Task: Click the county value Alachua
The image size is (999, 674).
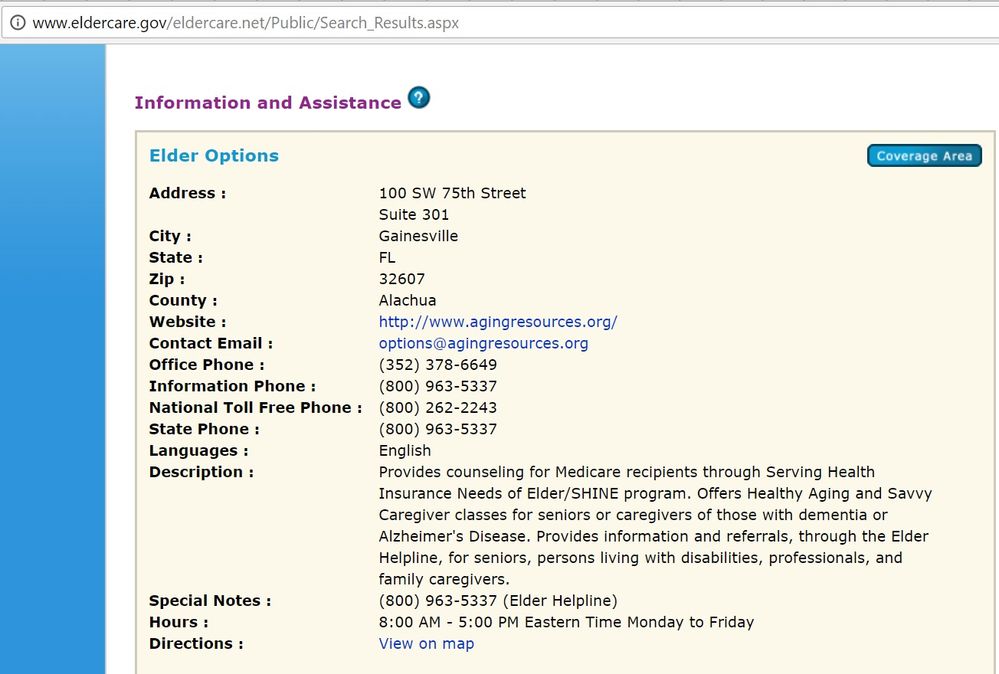Action: point(407,300)
